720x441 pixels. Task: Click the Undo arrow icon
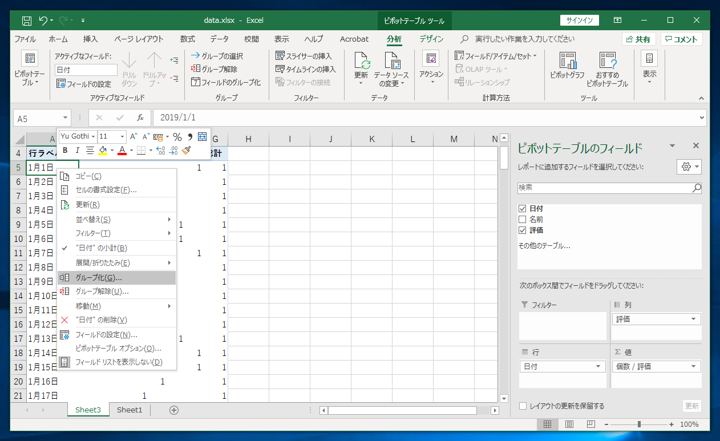pos(43,20)
